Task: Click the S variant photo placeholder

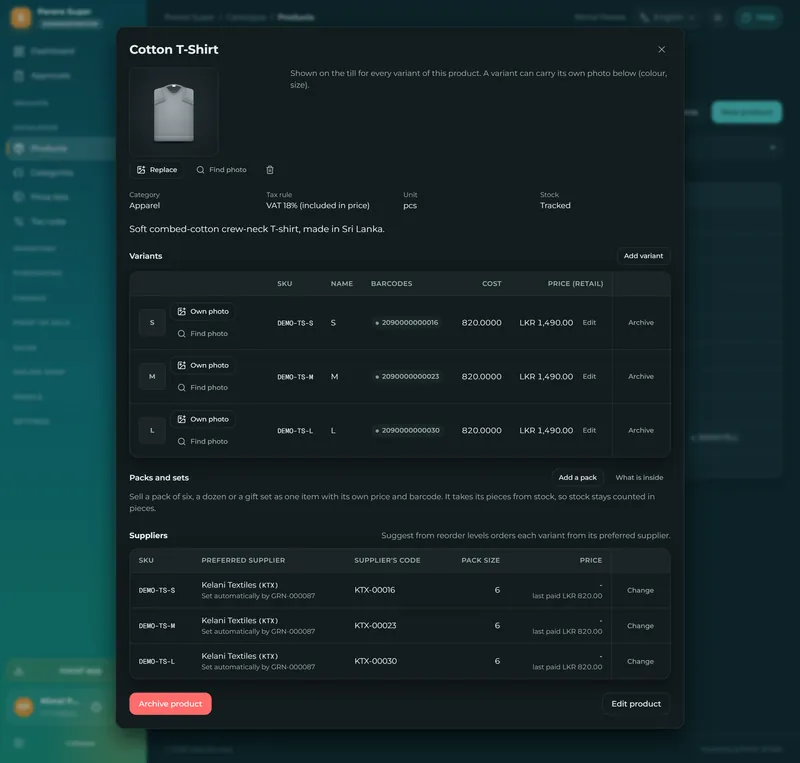Action: [x=152, y=323]
